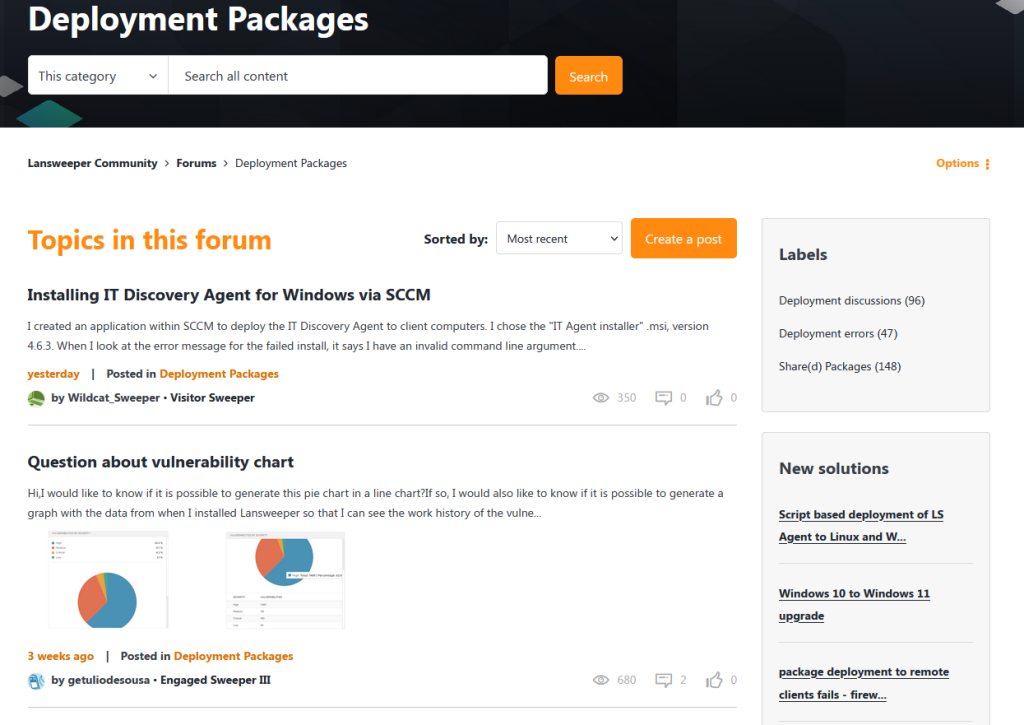Click the Options three-dot icon
This screenshot has width=1024, height=725.
tap(987, 164)
